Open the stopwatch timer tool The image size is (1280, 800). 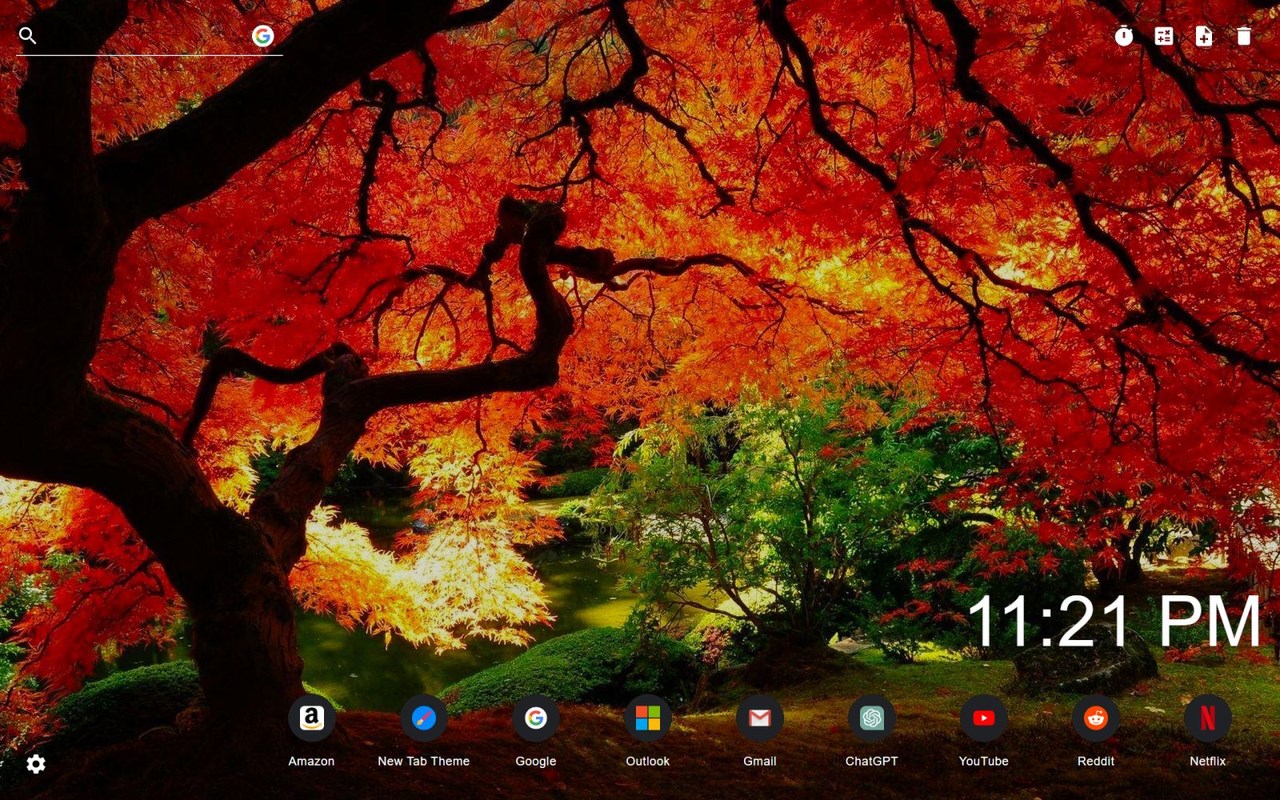click(1124, 36)
